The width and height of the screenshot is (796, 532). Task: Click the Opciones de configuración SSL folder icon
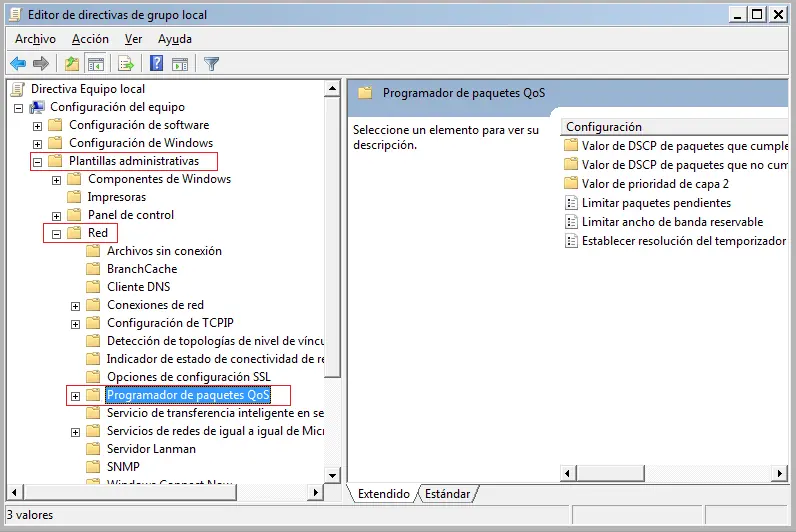coord(93,377)
